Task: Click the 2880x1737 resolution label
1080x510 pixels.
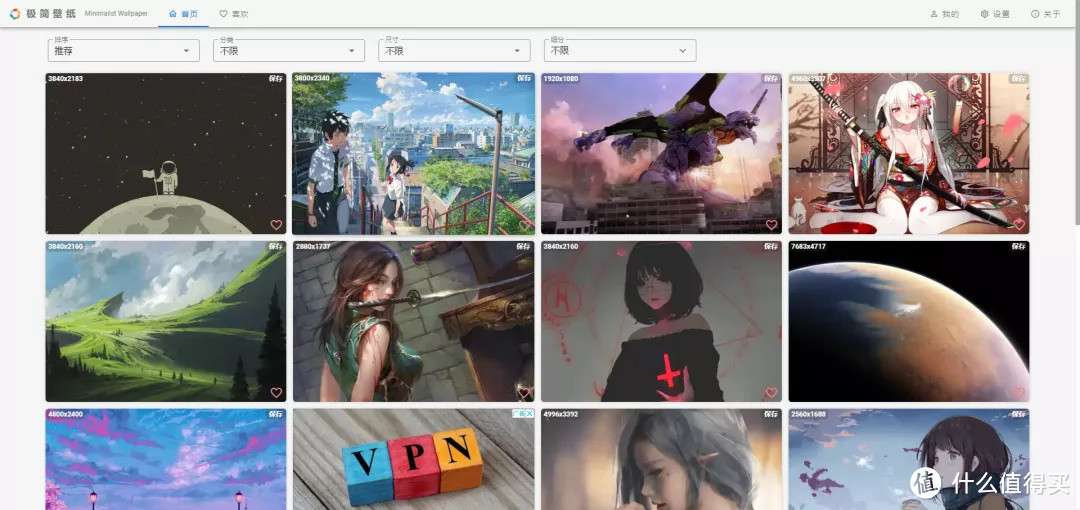Action: (x=313, y=246)
